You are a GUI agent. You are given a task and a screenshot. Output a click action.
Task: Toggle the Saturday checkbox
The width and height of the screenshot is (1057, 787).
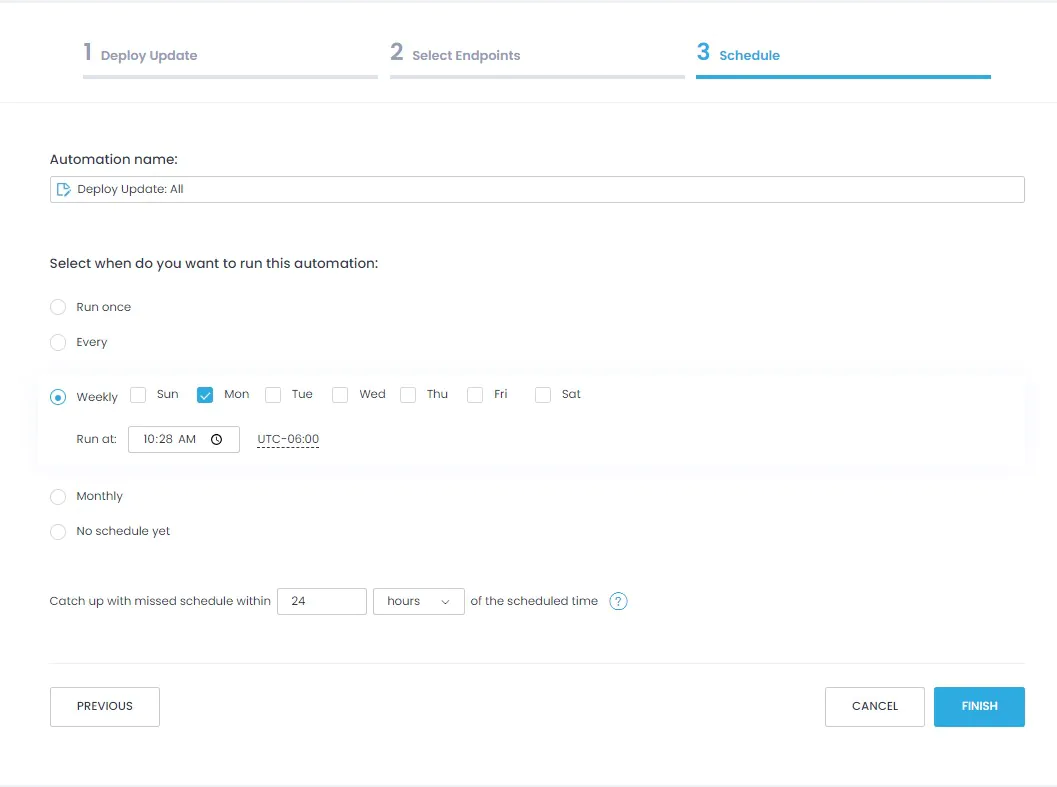542,394
